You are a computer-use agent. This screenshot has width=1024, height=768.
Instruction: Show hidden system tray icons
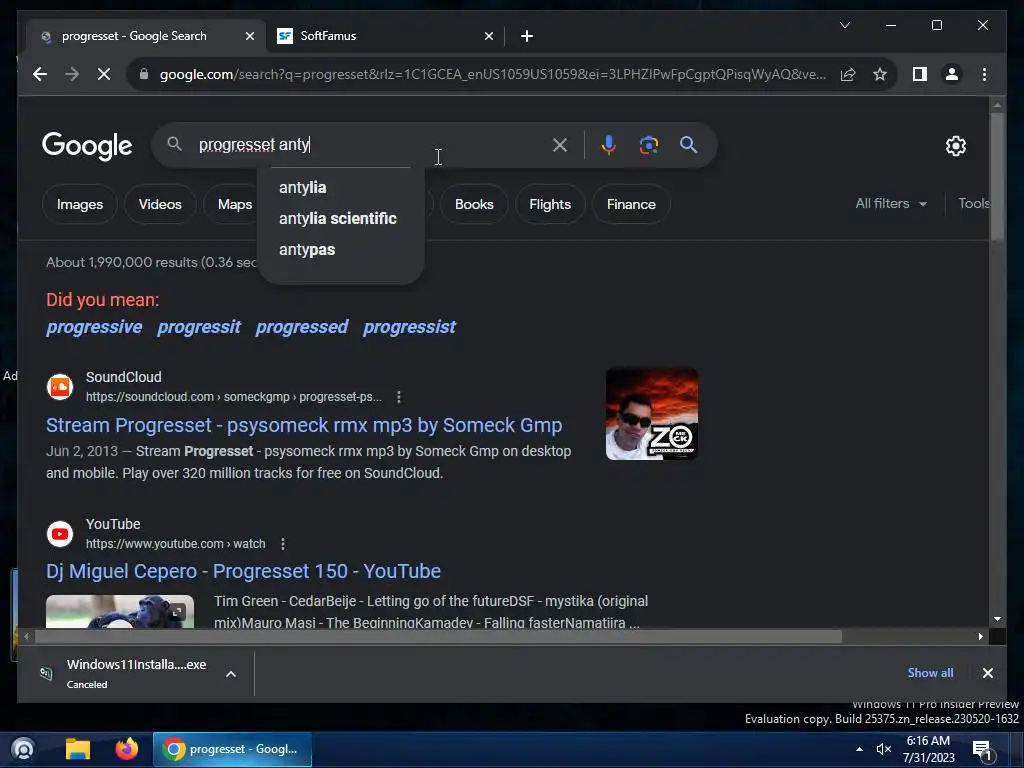click(859, 749)
